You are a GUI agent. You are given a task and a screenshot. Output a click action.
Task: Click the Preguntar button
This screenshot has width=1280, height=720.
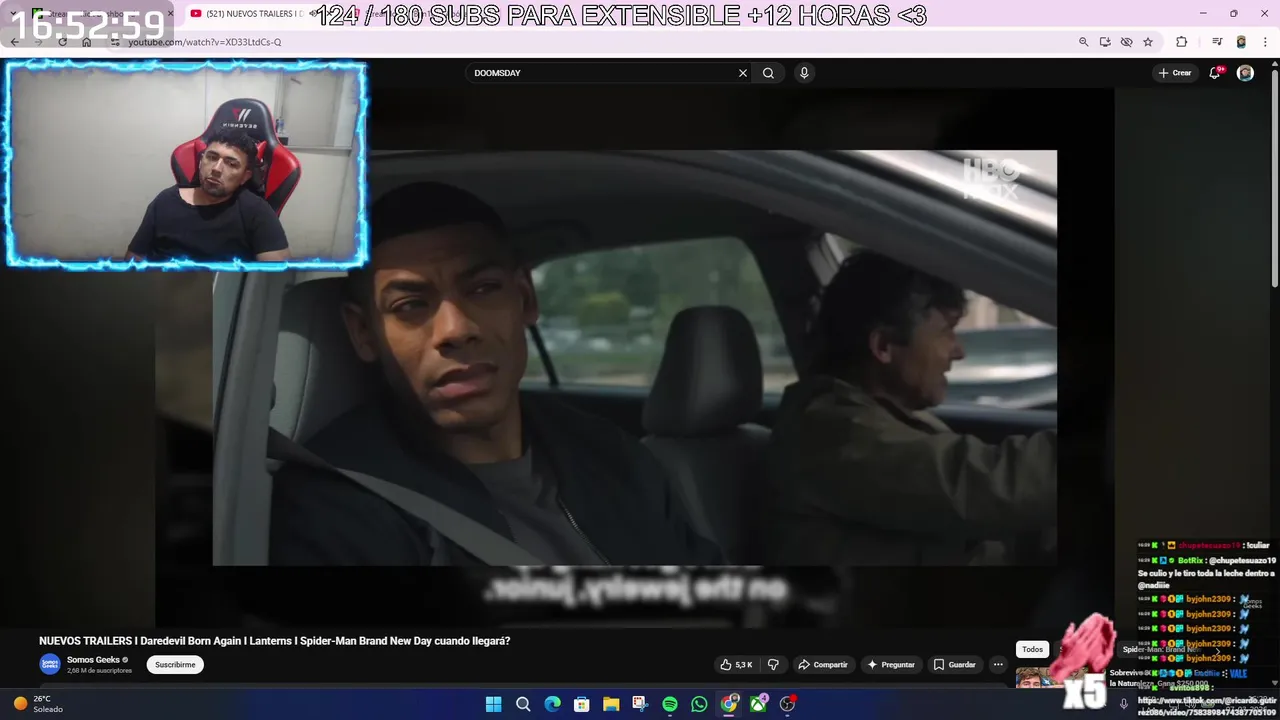coord(891,665)
